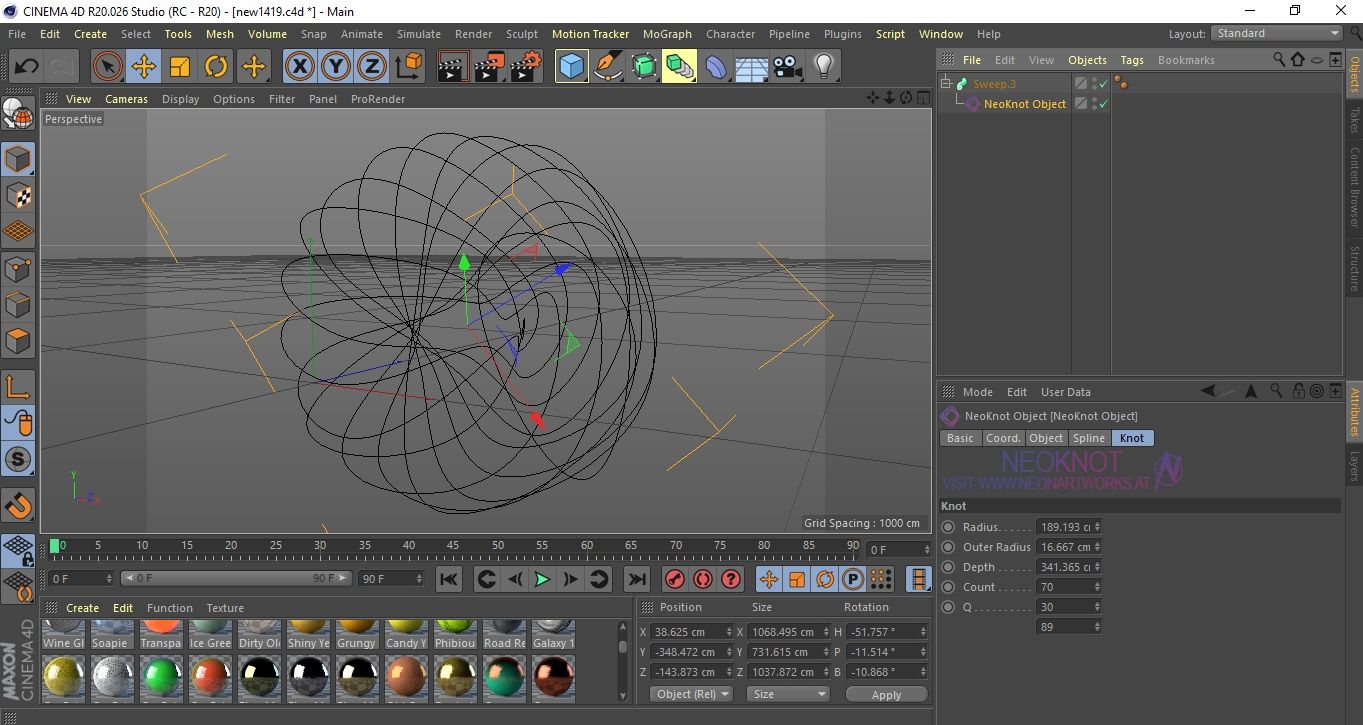
Task: Select the Rotate tool
Action: [216, 67]
